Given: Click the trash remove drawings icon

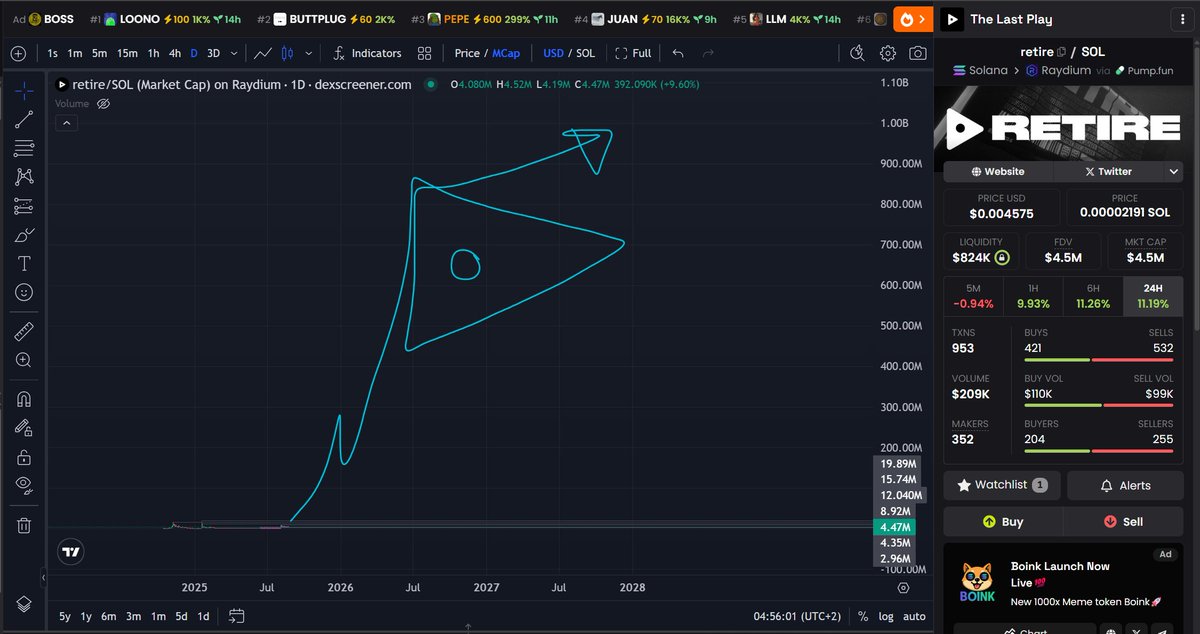Looking at the screenshot, I should (24, 525).
